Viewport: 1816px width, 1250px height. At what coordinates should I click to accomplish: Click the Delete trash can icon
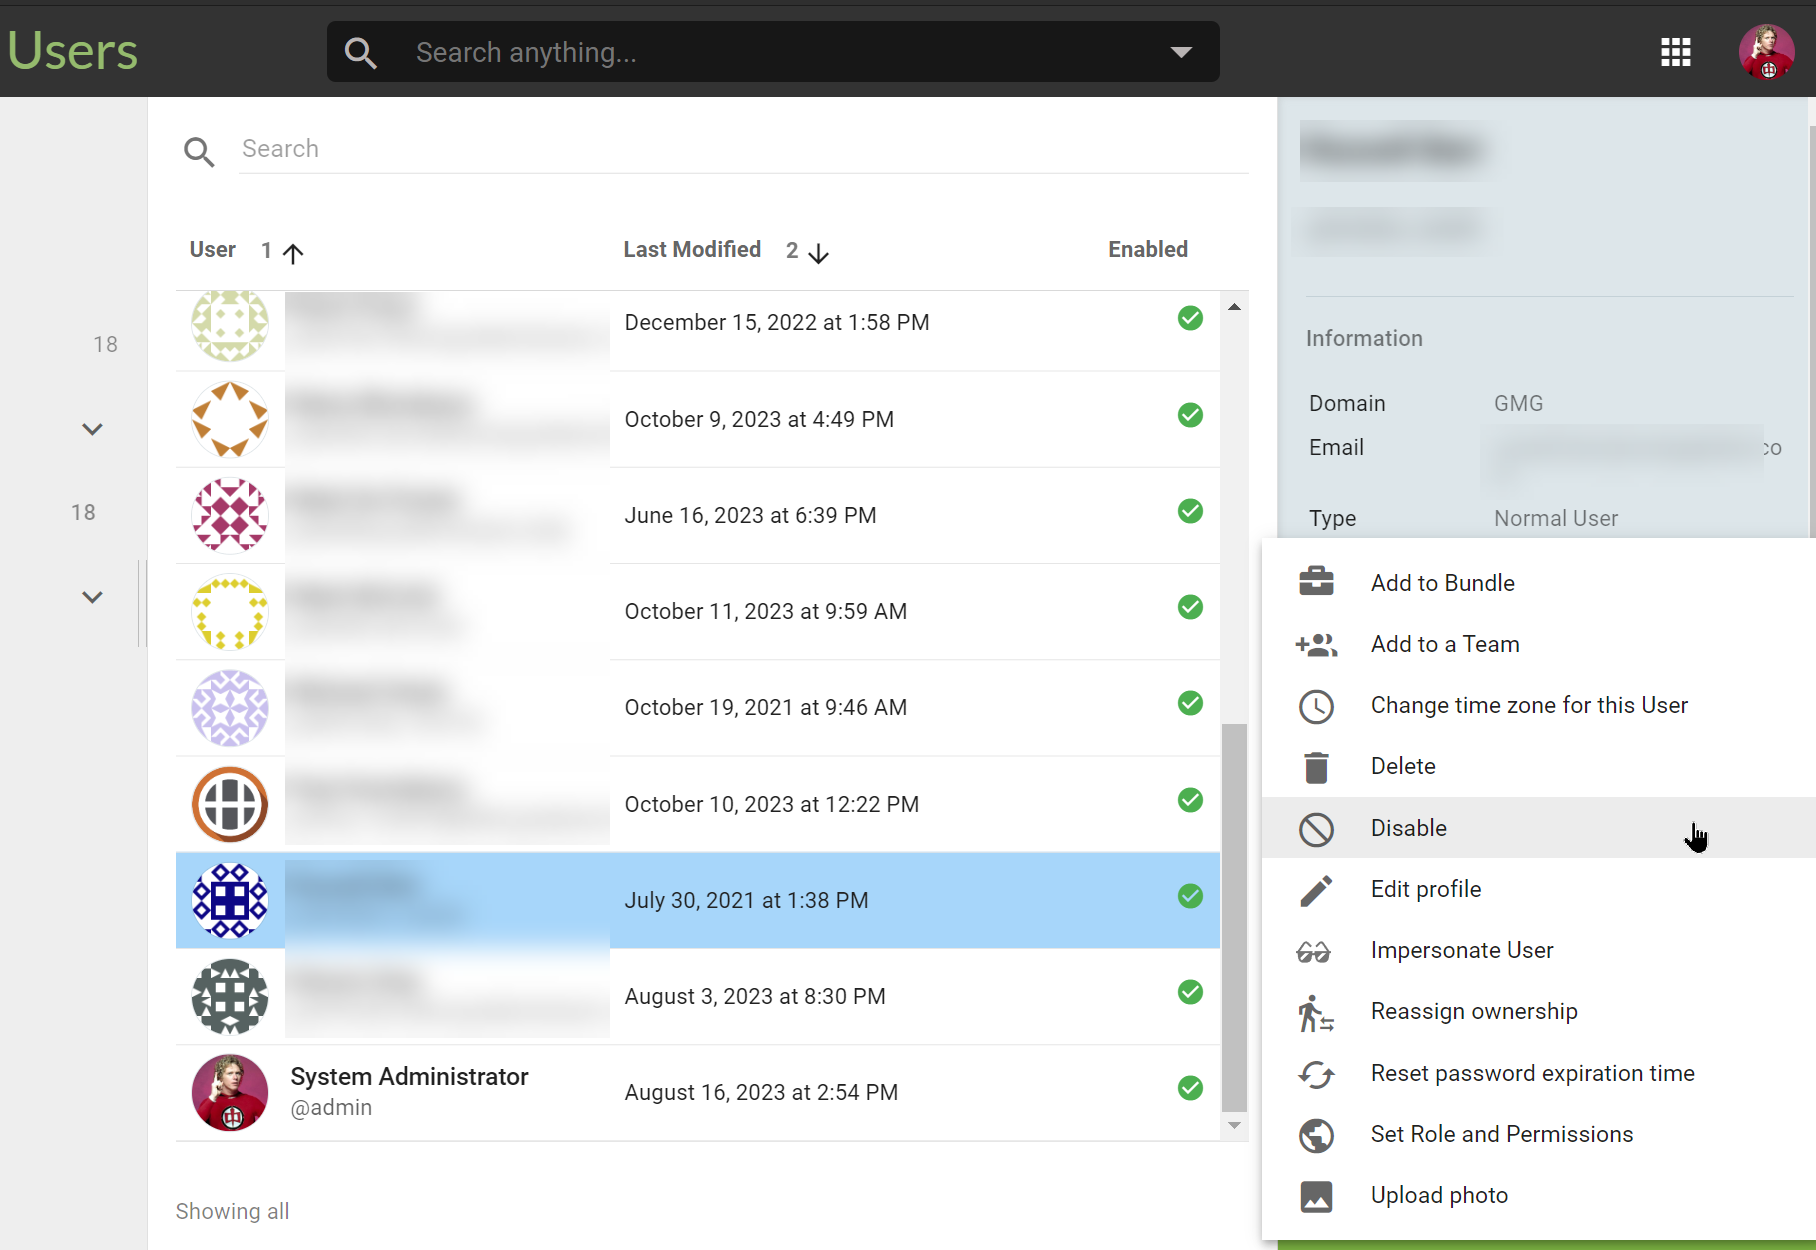point(1316,767)
